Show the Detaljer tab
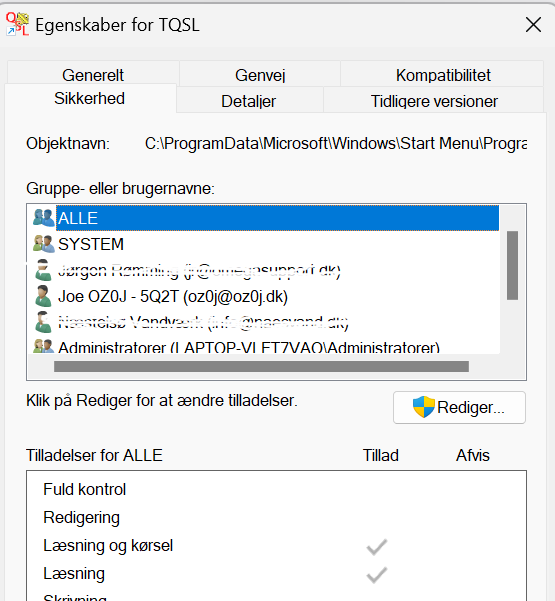 (x=249, y=101)
